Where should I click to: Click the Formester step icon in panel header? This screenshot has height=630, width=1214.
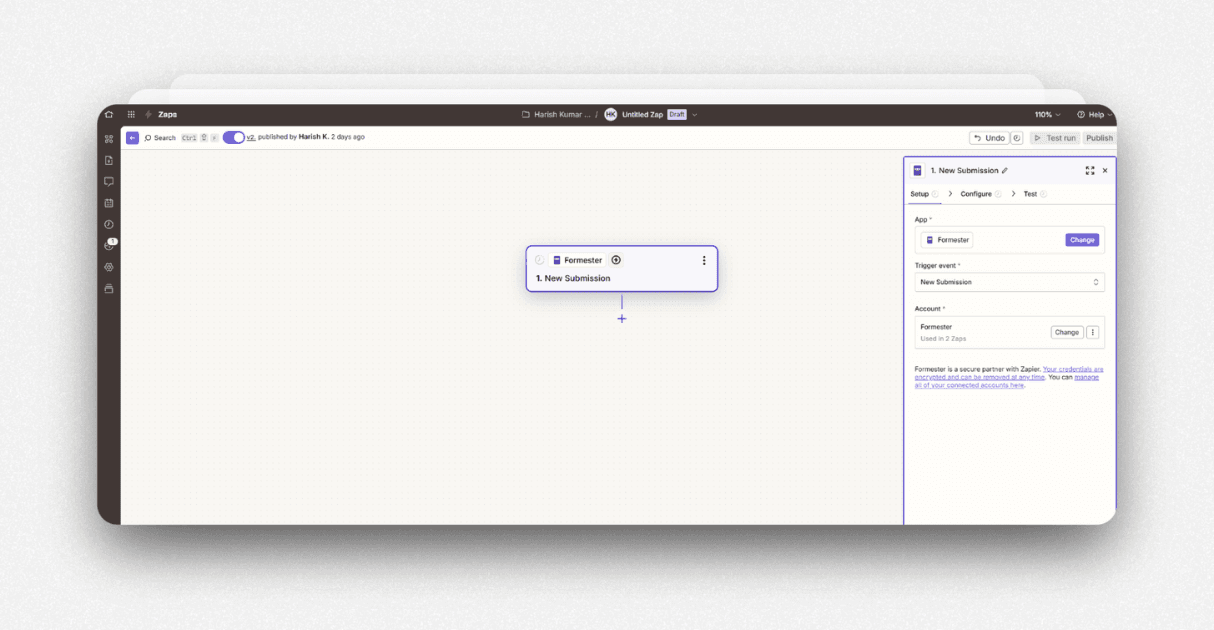click(x=918, y=171)
